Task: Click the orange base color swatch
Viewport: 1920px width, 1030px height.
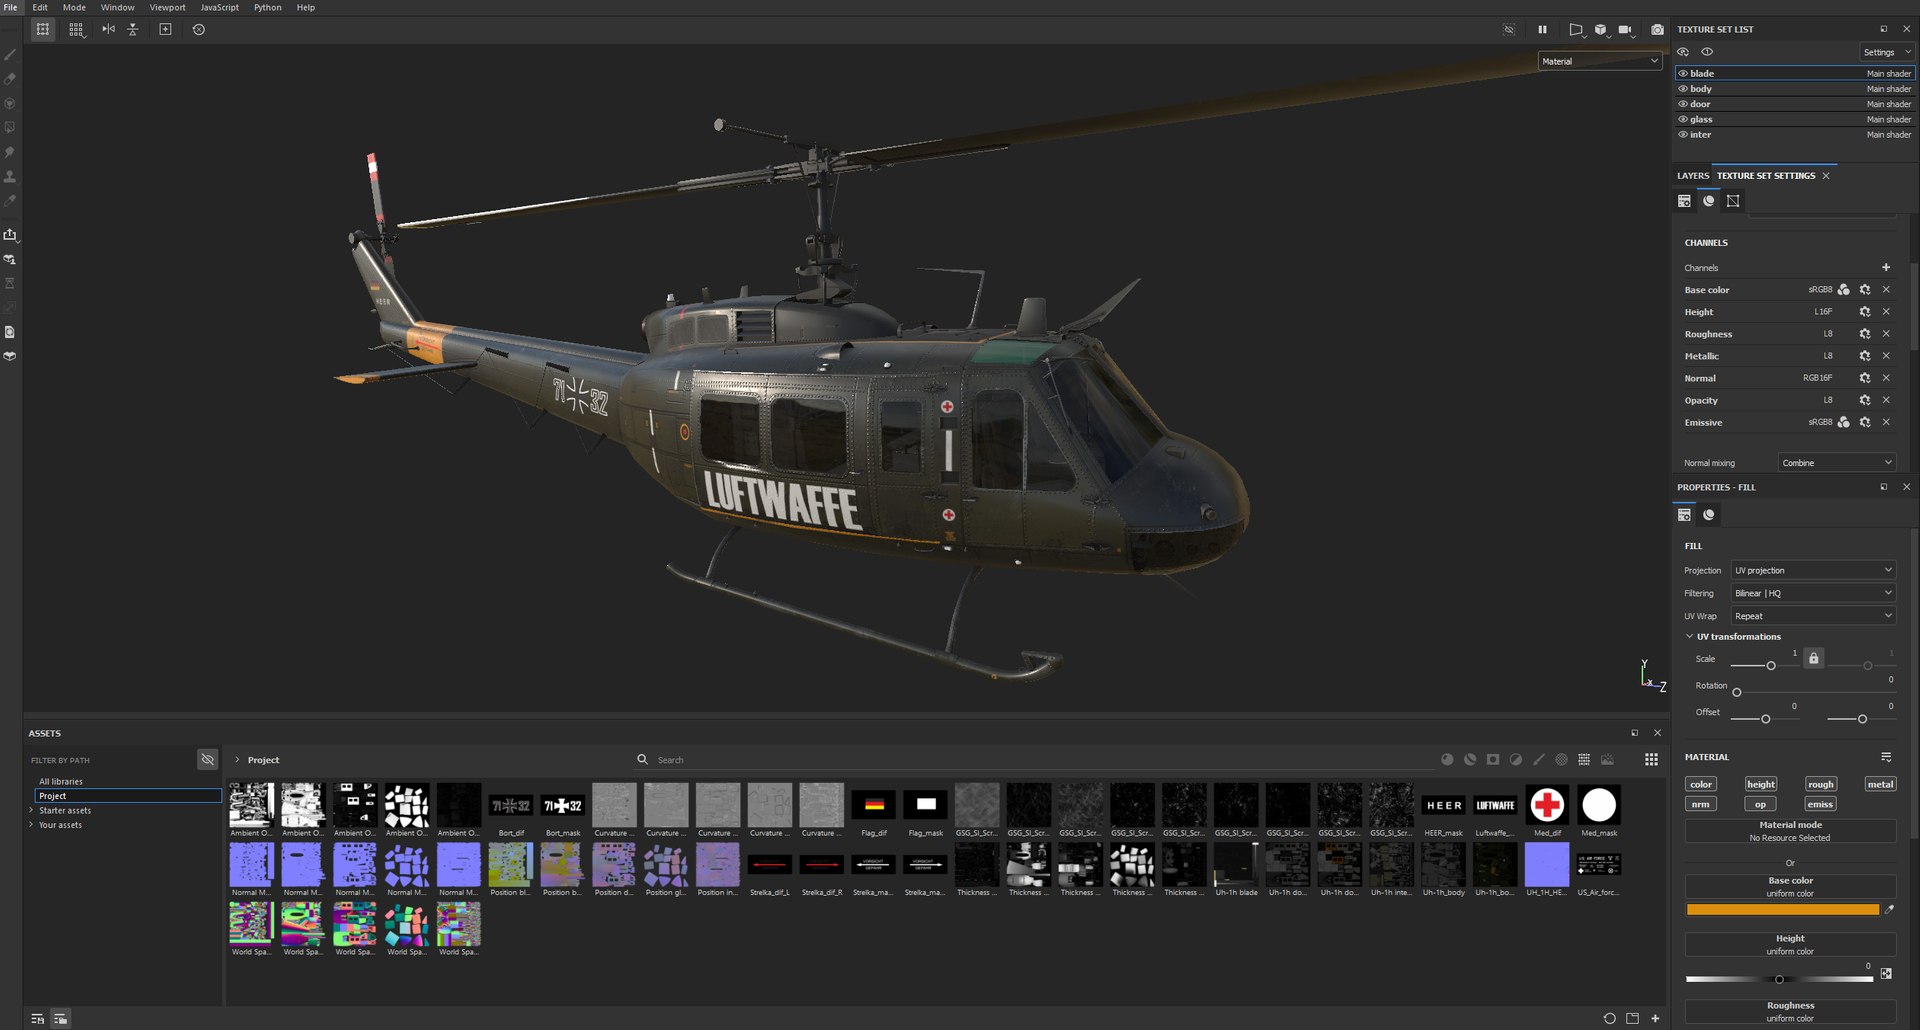Action: click(1782, 910)
